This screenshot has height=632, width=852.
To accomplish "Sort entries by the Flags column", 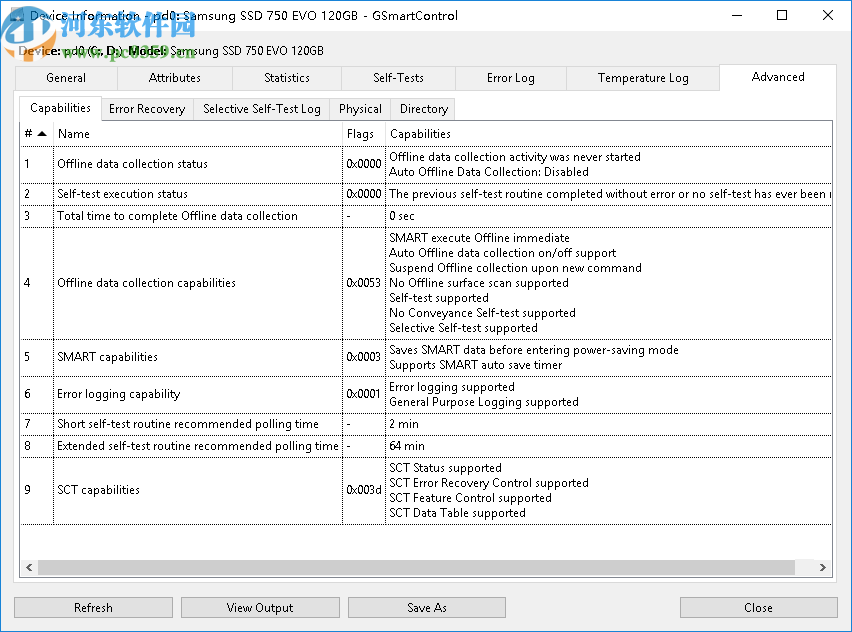I will (361, 133).
